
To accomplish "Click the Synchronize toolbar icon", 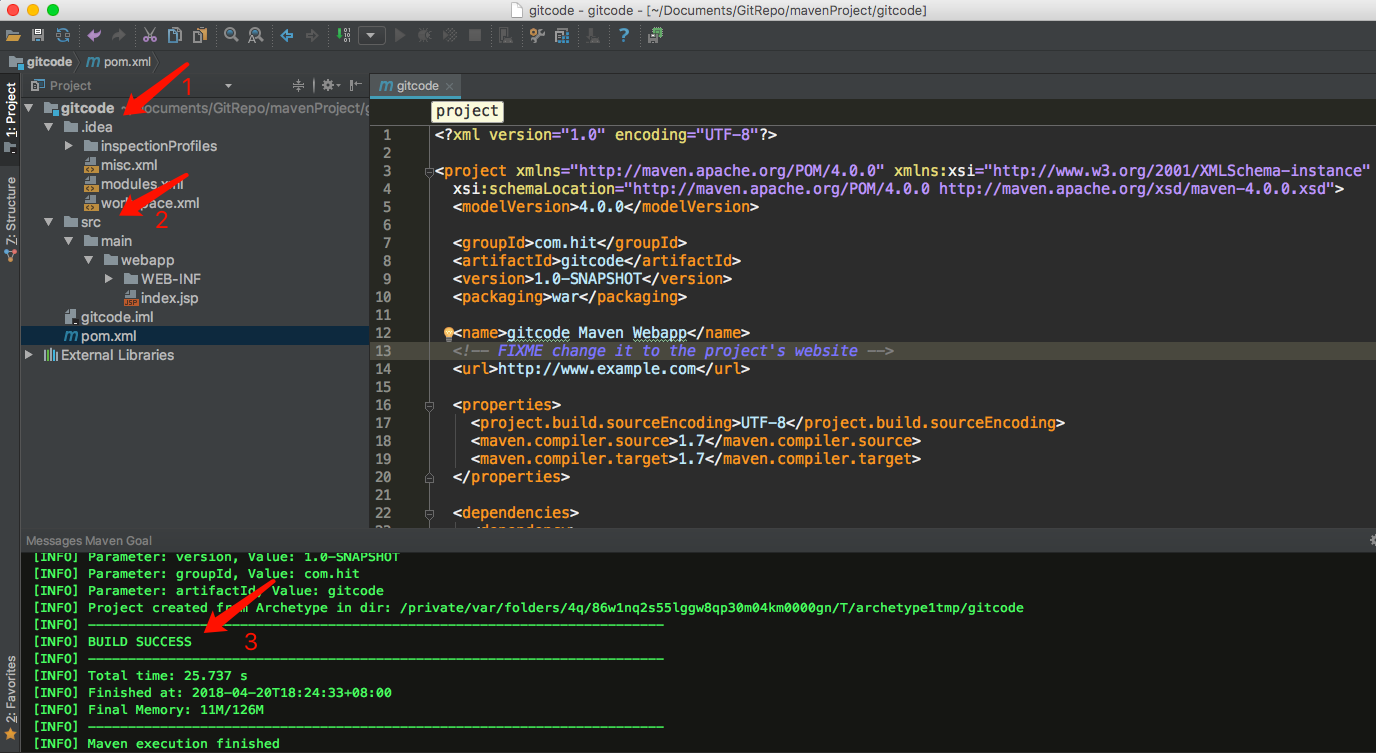I will click(63, 35).
